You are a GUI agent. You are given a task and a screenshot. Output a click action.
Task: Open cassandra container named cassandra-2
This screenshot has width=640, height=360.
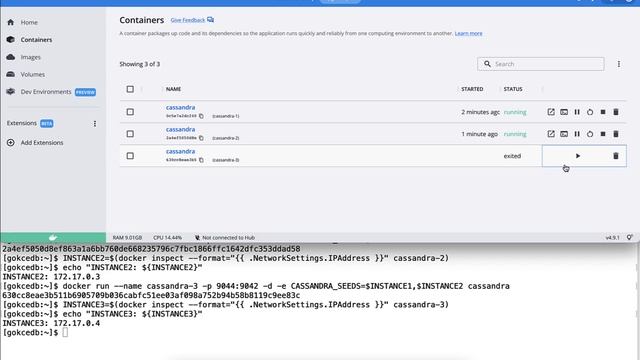point(180,129)
